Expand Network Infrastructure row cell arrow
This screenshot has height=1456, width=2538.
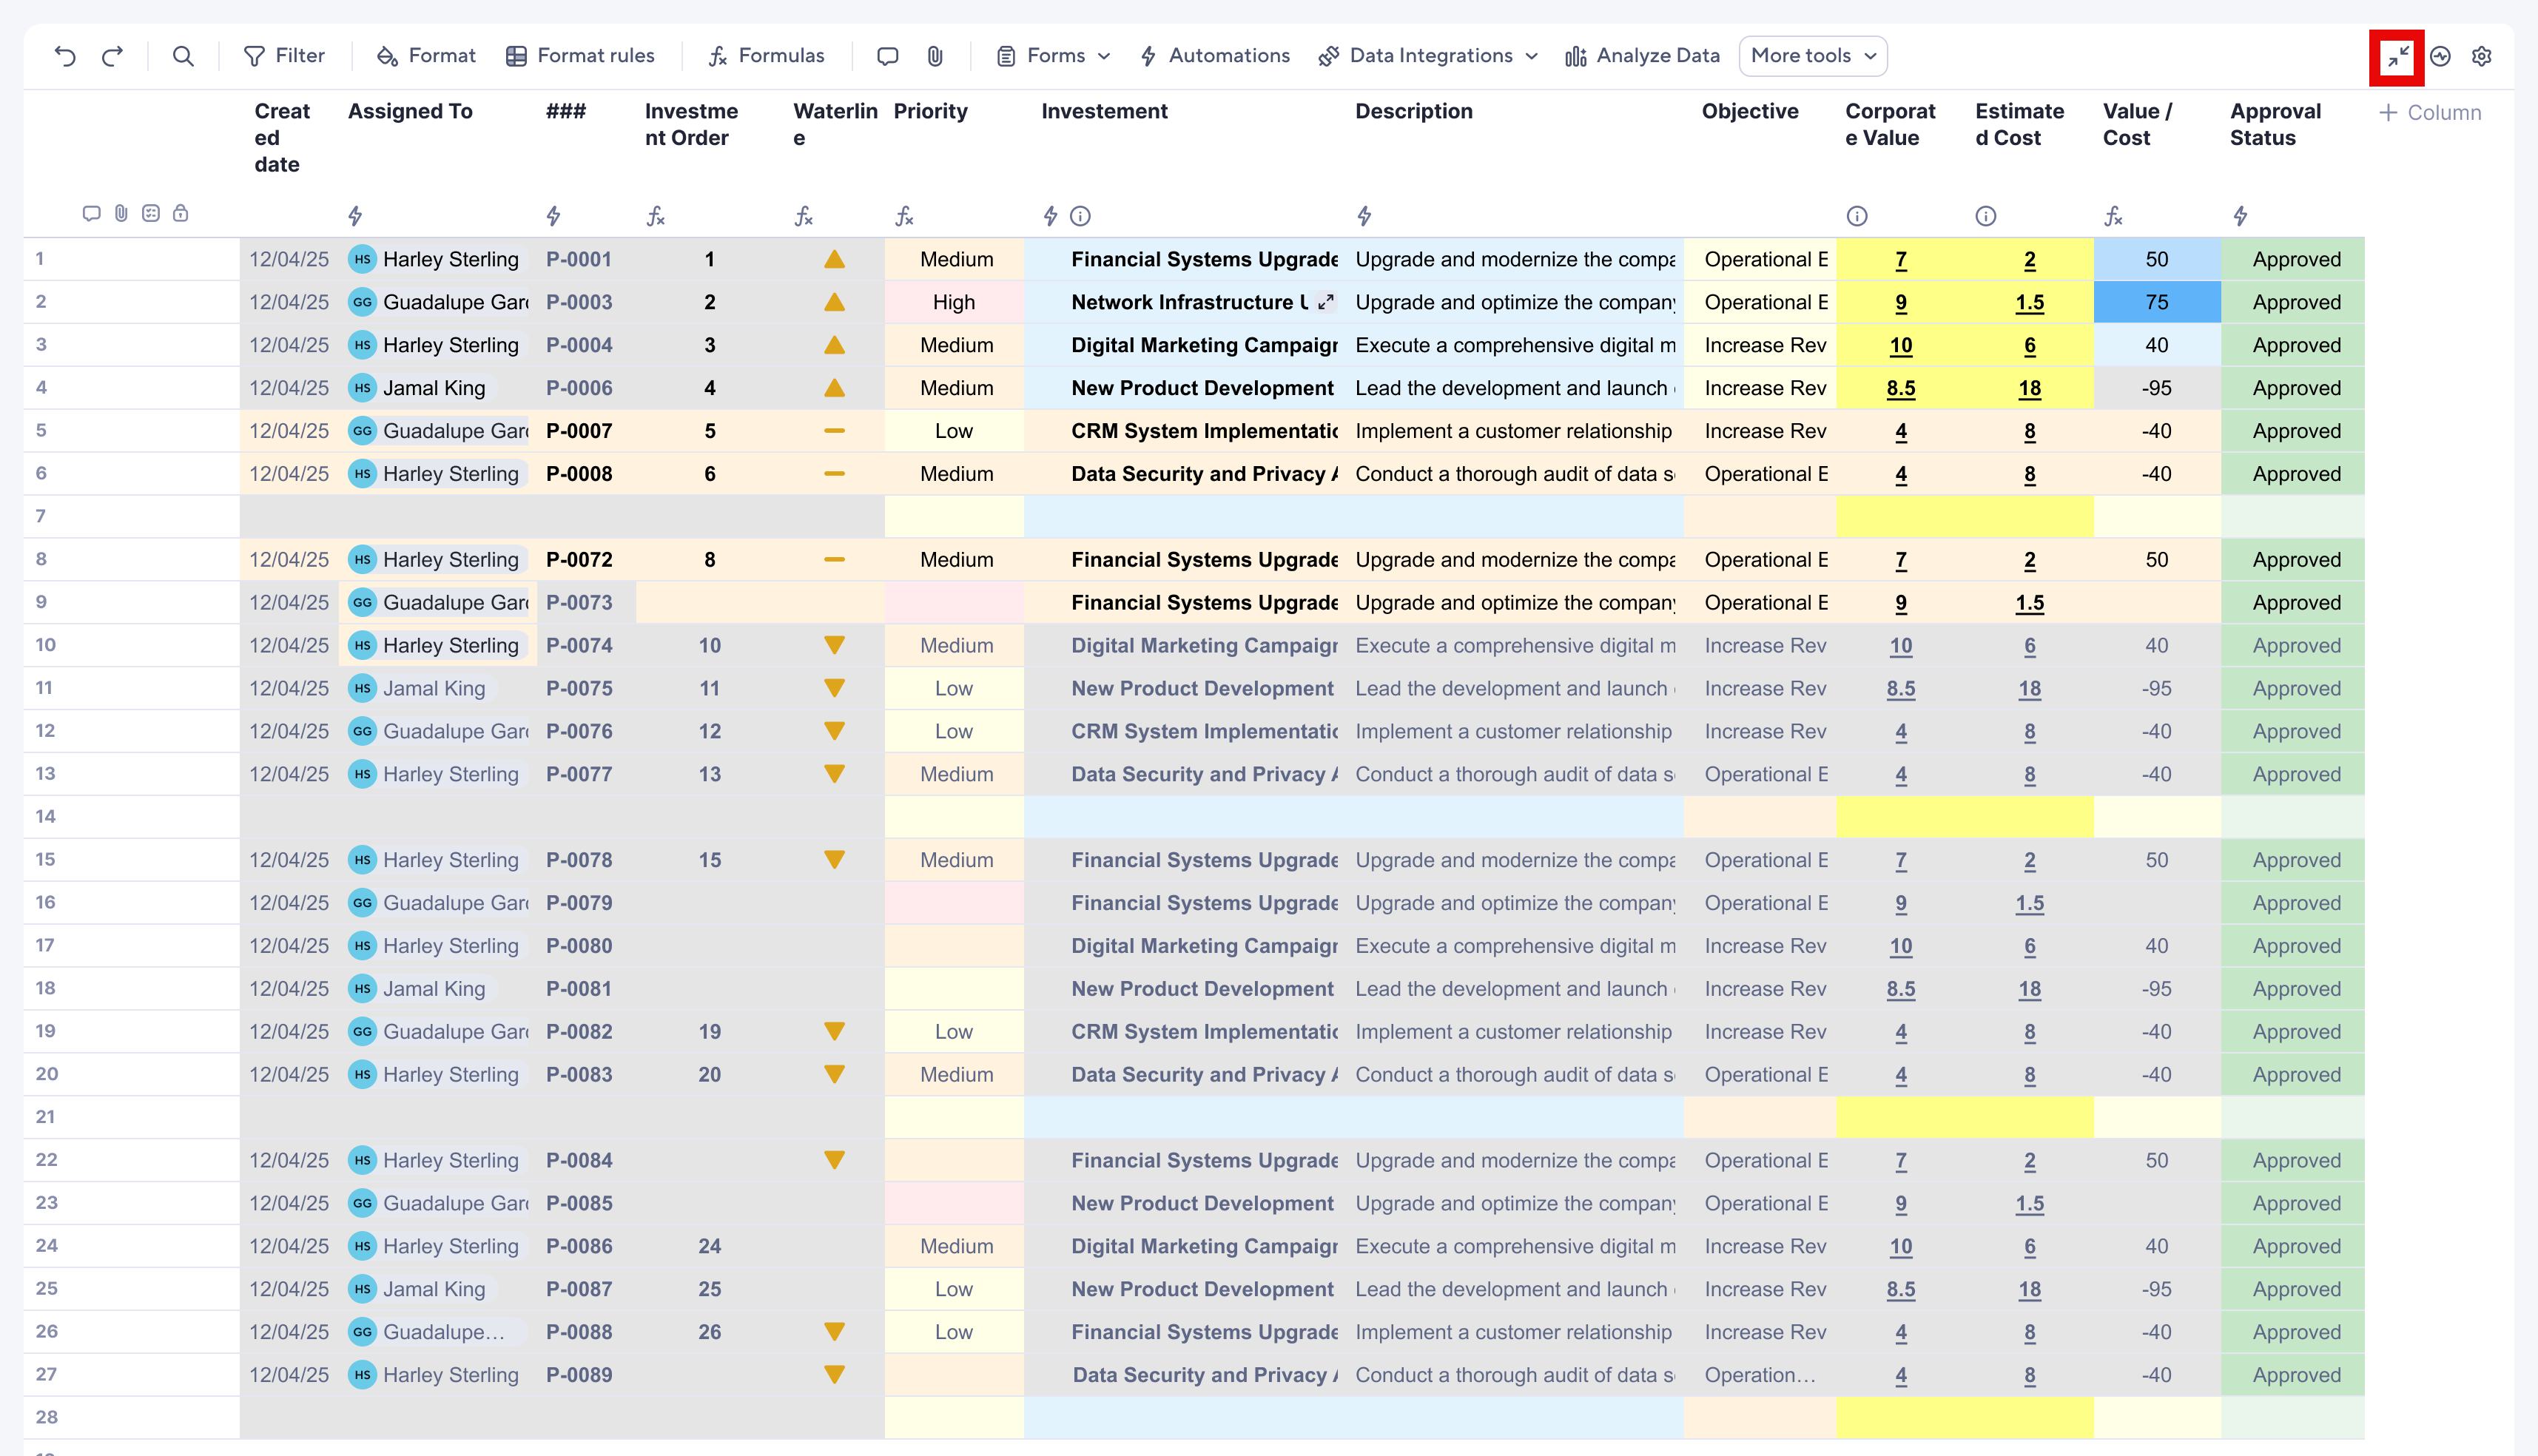[x=1326, y=302]
